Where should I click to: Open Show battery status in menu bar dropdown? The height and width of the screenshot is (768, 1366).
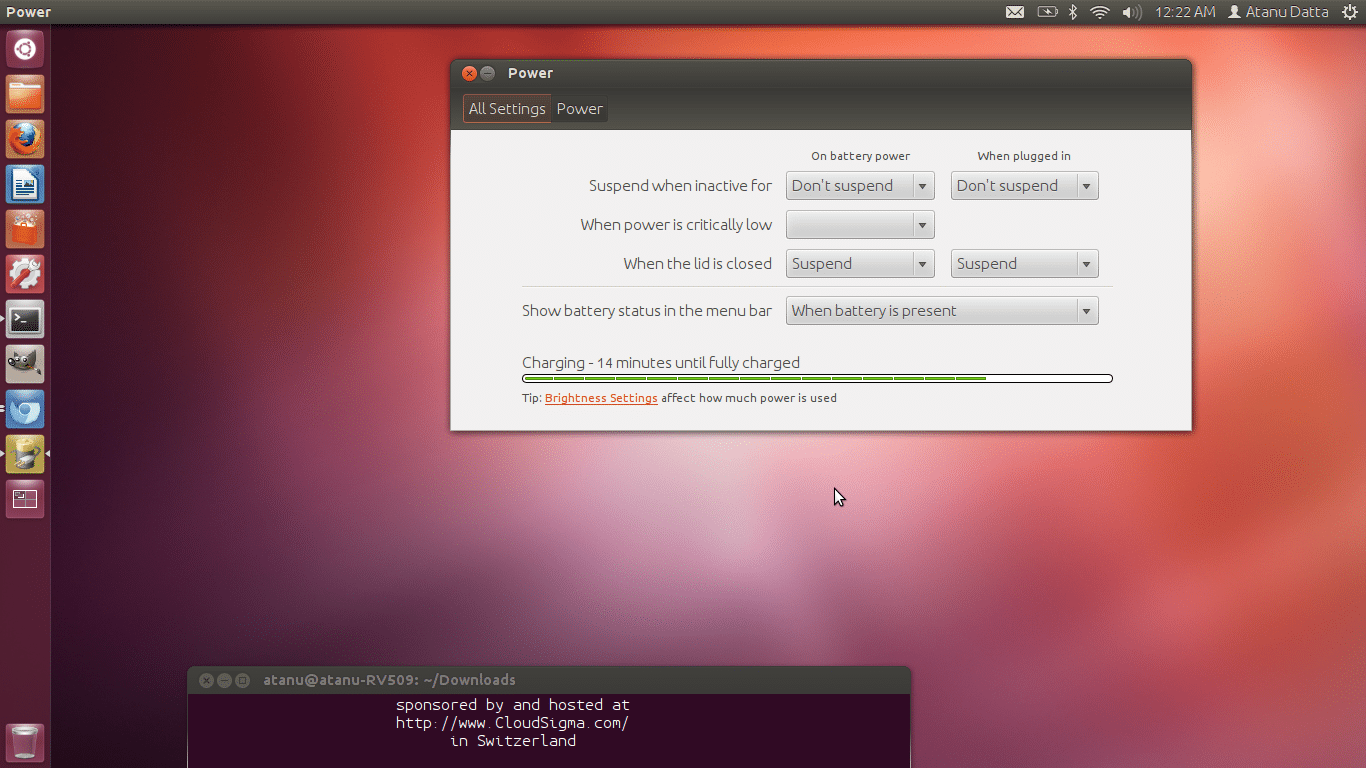point(942,311)
